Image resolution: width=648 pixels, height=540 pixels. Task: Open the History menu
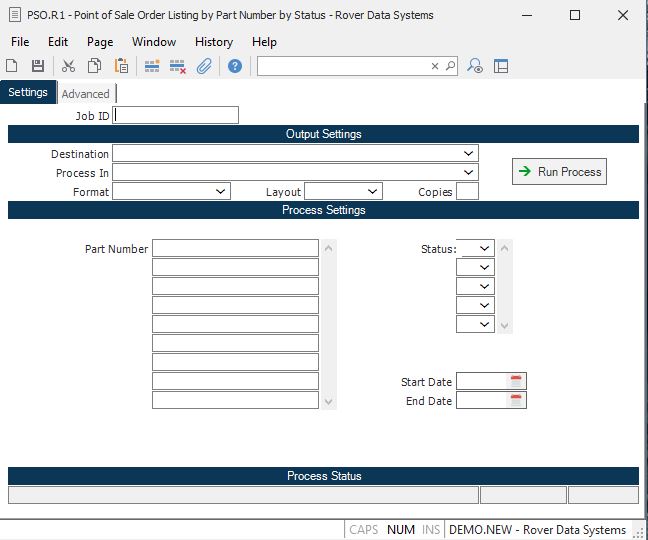(x=214, y=42)
